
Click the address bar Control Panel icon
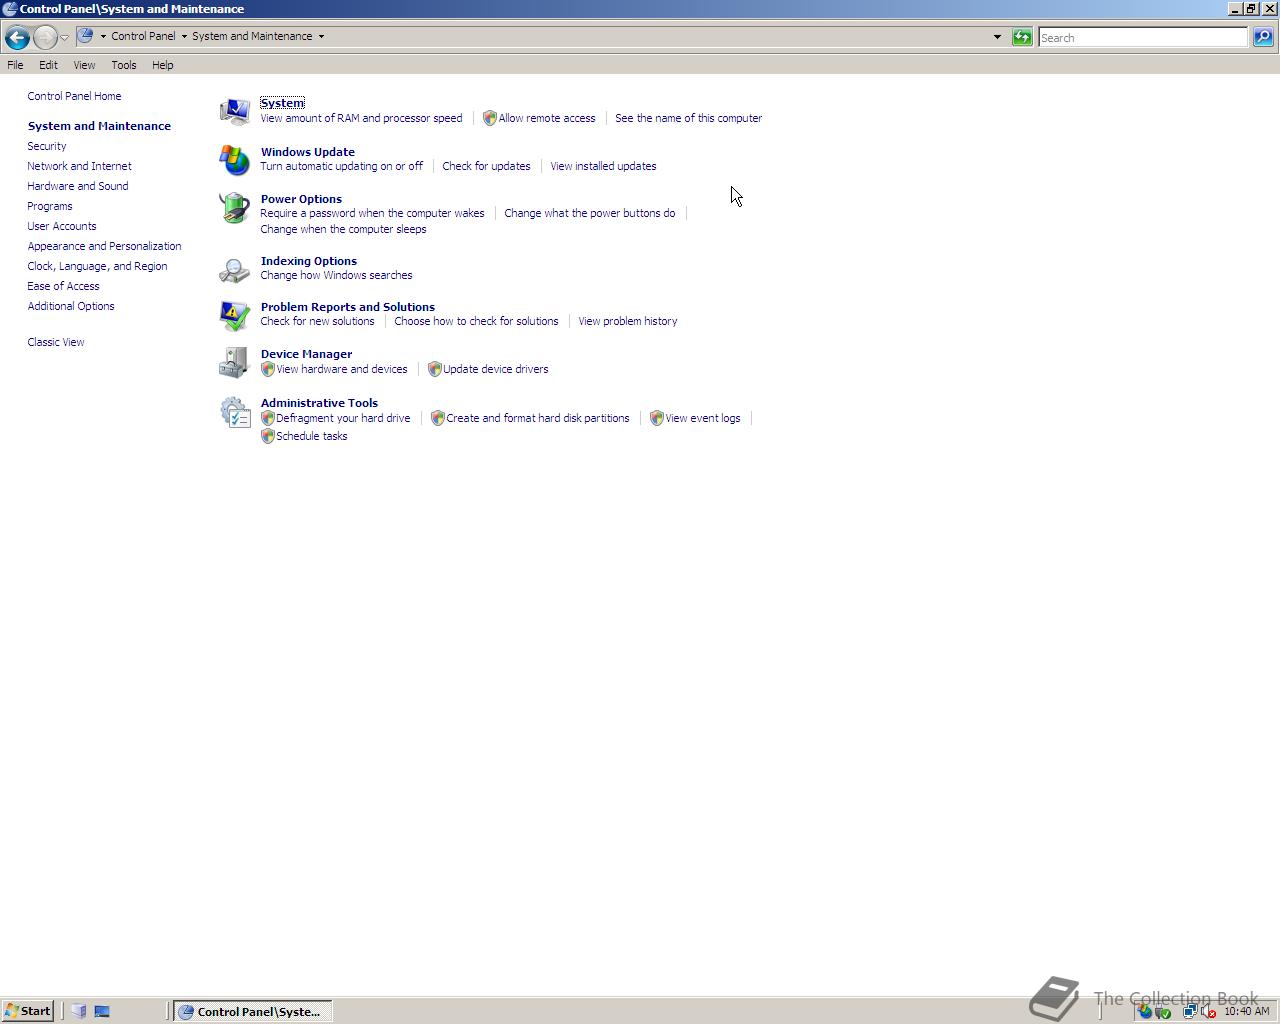pos(85,36)
